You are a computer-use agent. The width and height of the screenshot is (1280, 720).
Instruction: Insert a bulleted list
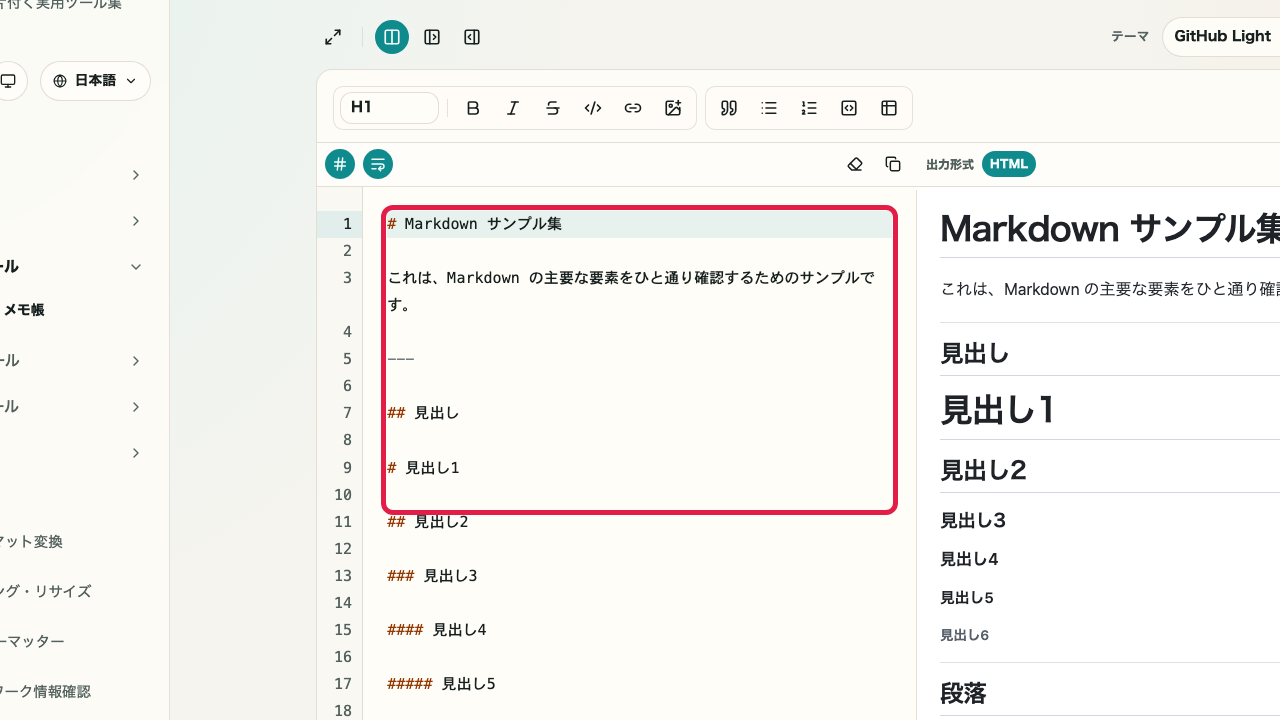pyautogui.click(x=769, y=108)
